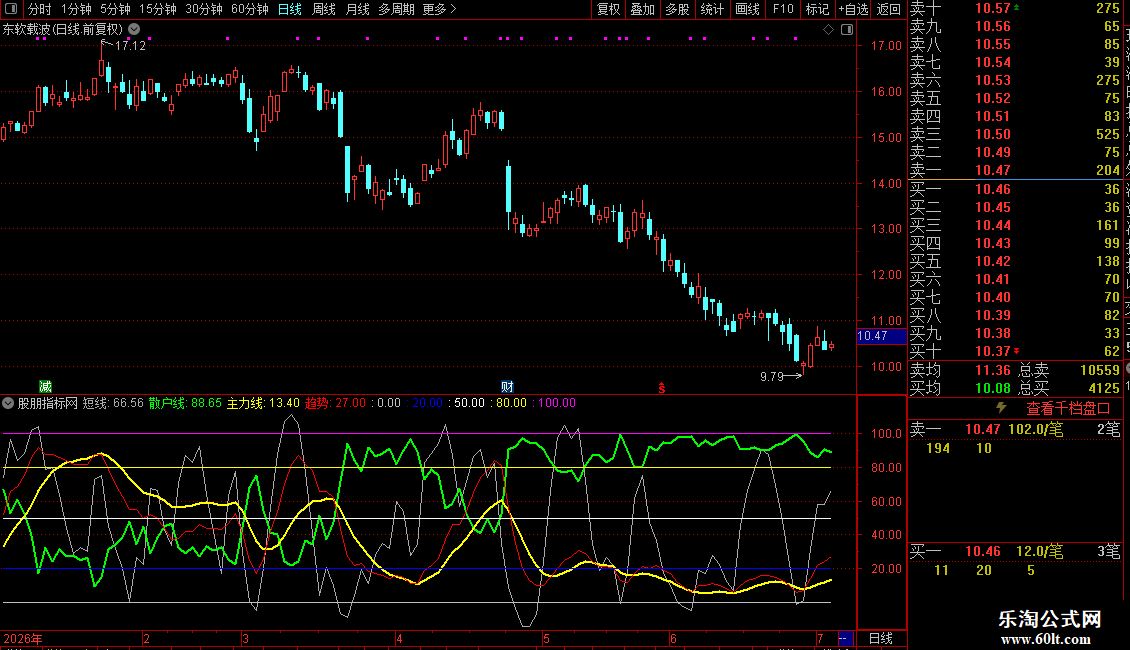Viewport: 1130px width, 650px height.
Task: Expand the 更多 period options
Action: (x=439, y=9)
